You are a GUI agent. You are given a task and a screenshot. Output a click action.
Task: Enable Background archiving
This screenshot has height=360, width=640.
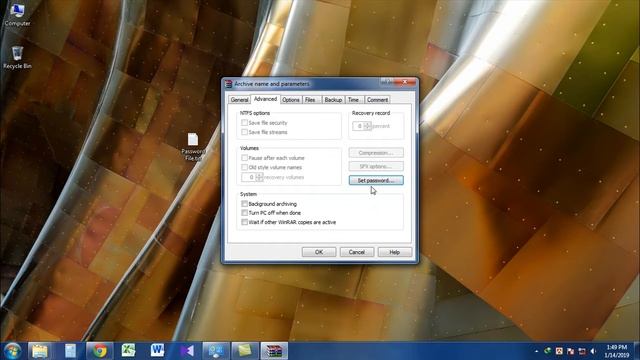244,203
